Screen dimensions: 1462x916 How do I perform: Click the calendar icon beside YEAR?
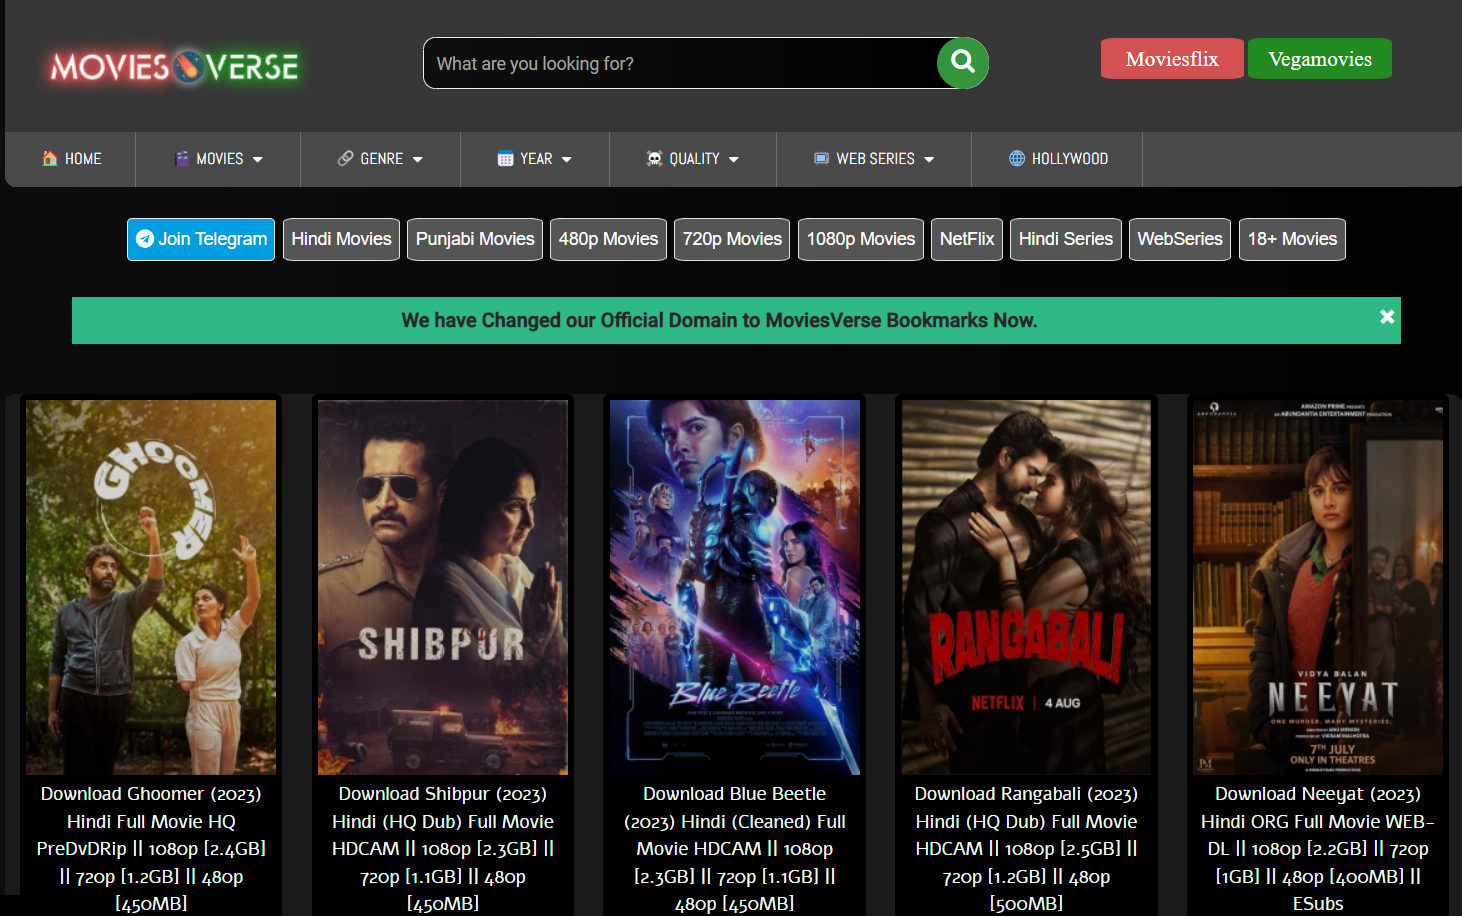click(505, 159)
